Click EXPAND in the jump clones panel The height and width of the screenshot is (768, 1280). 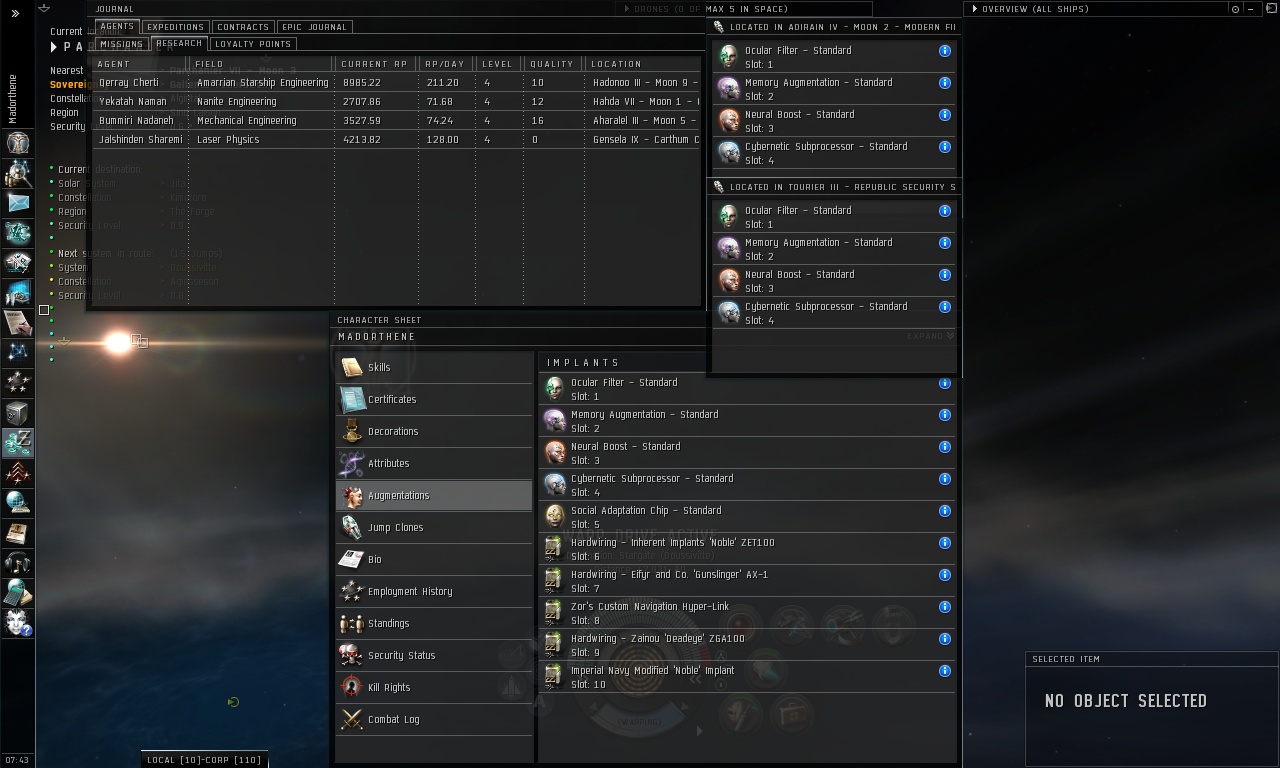pyautogui.click(x=931, y=336)
